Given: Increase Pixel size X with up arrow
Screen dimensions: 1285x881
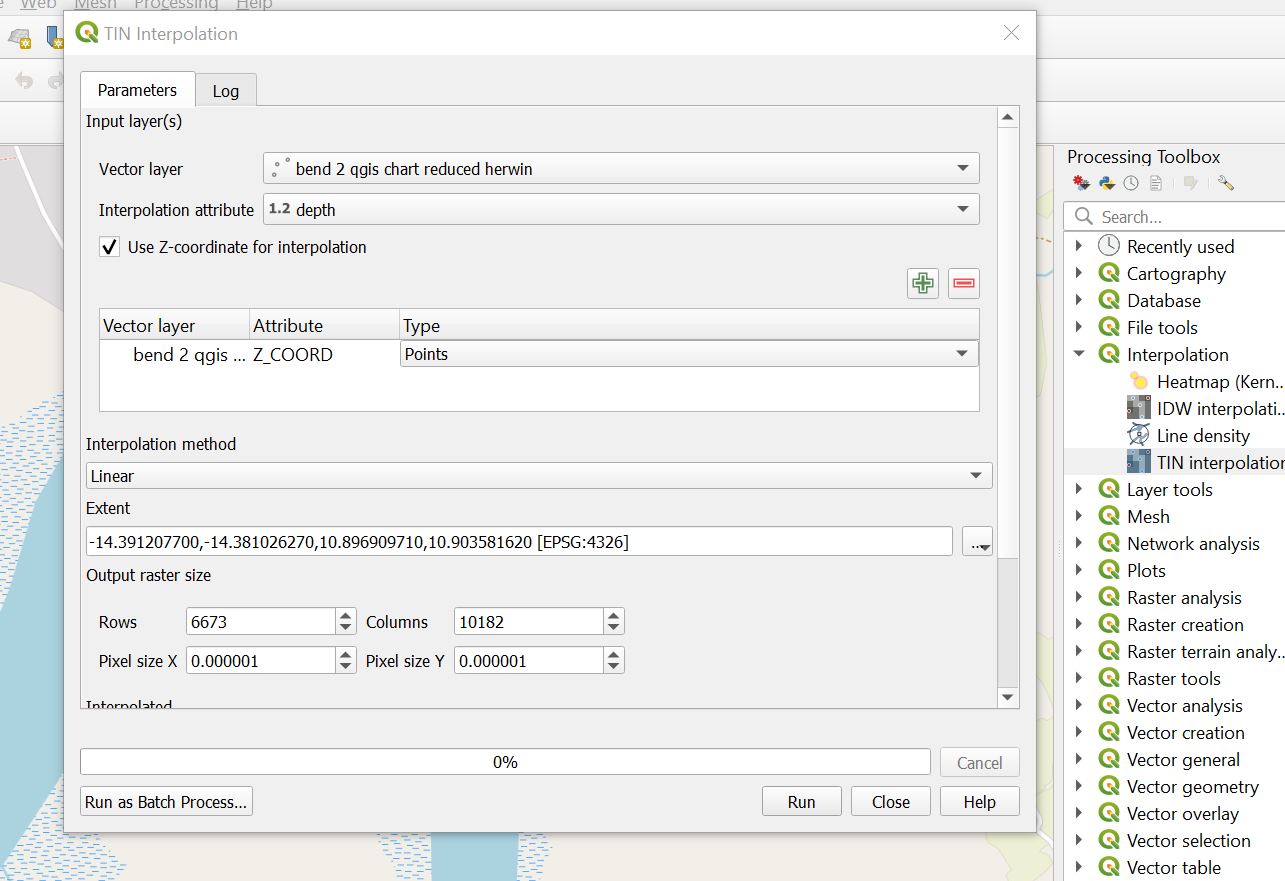Looking at the screenshot, I should (x=346, y=654).
